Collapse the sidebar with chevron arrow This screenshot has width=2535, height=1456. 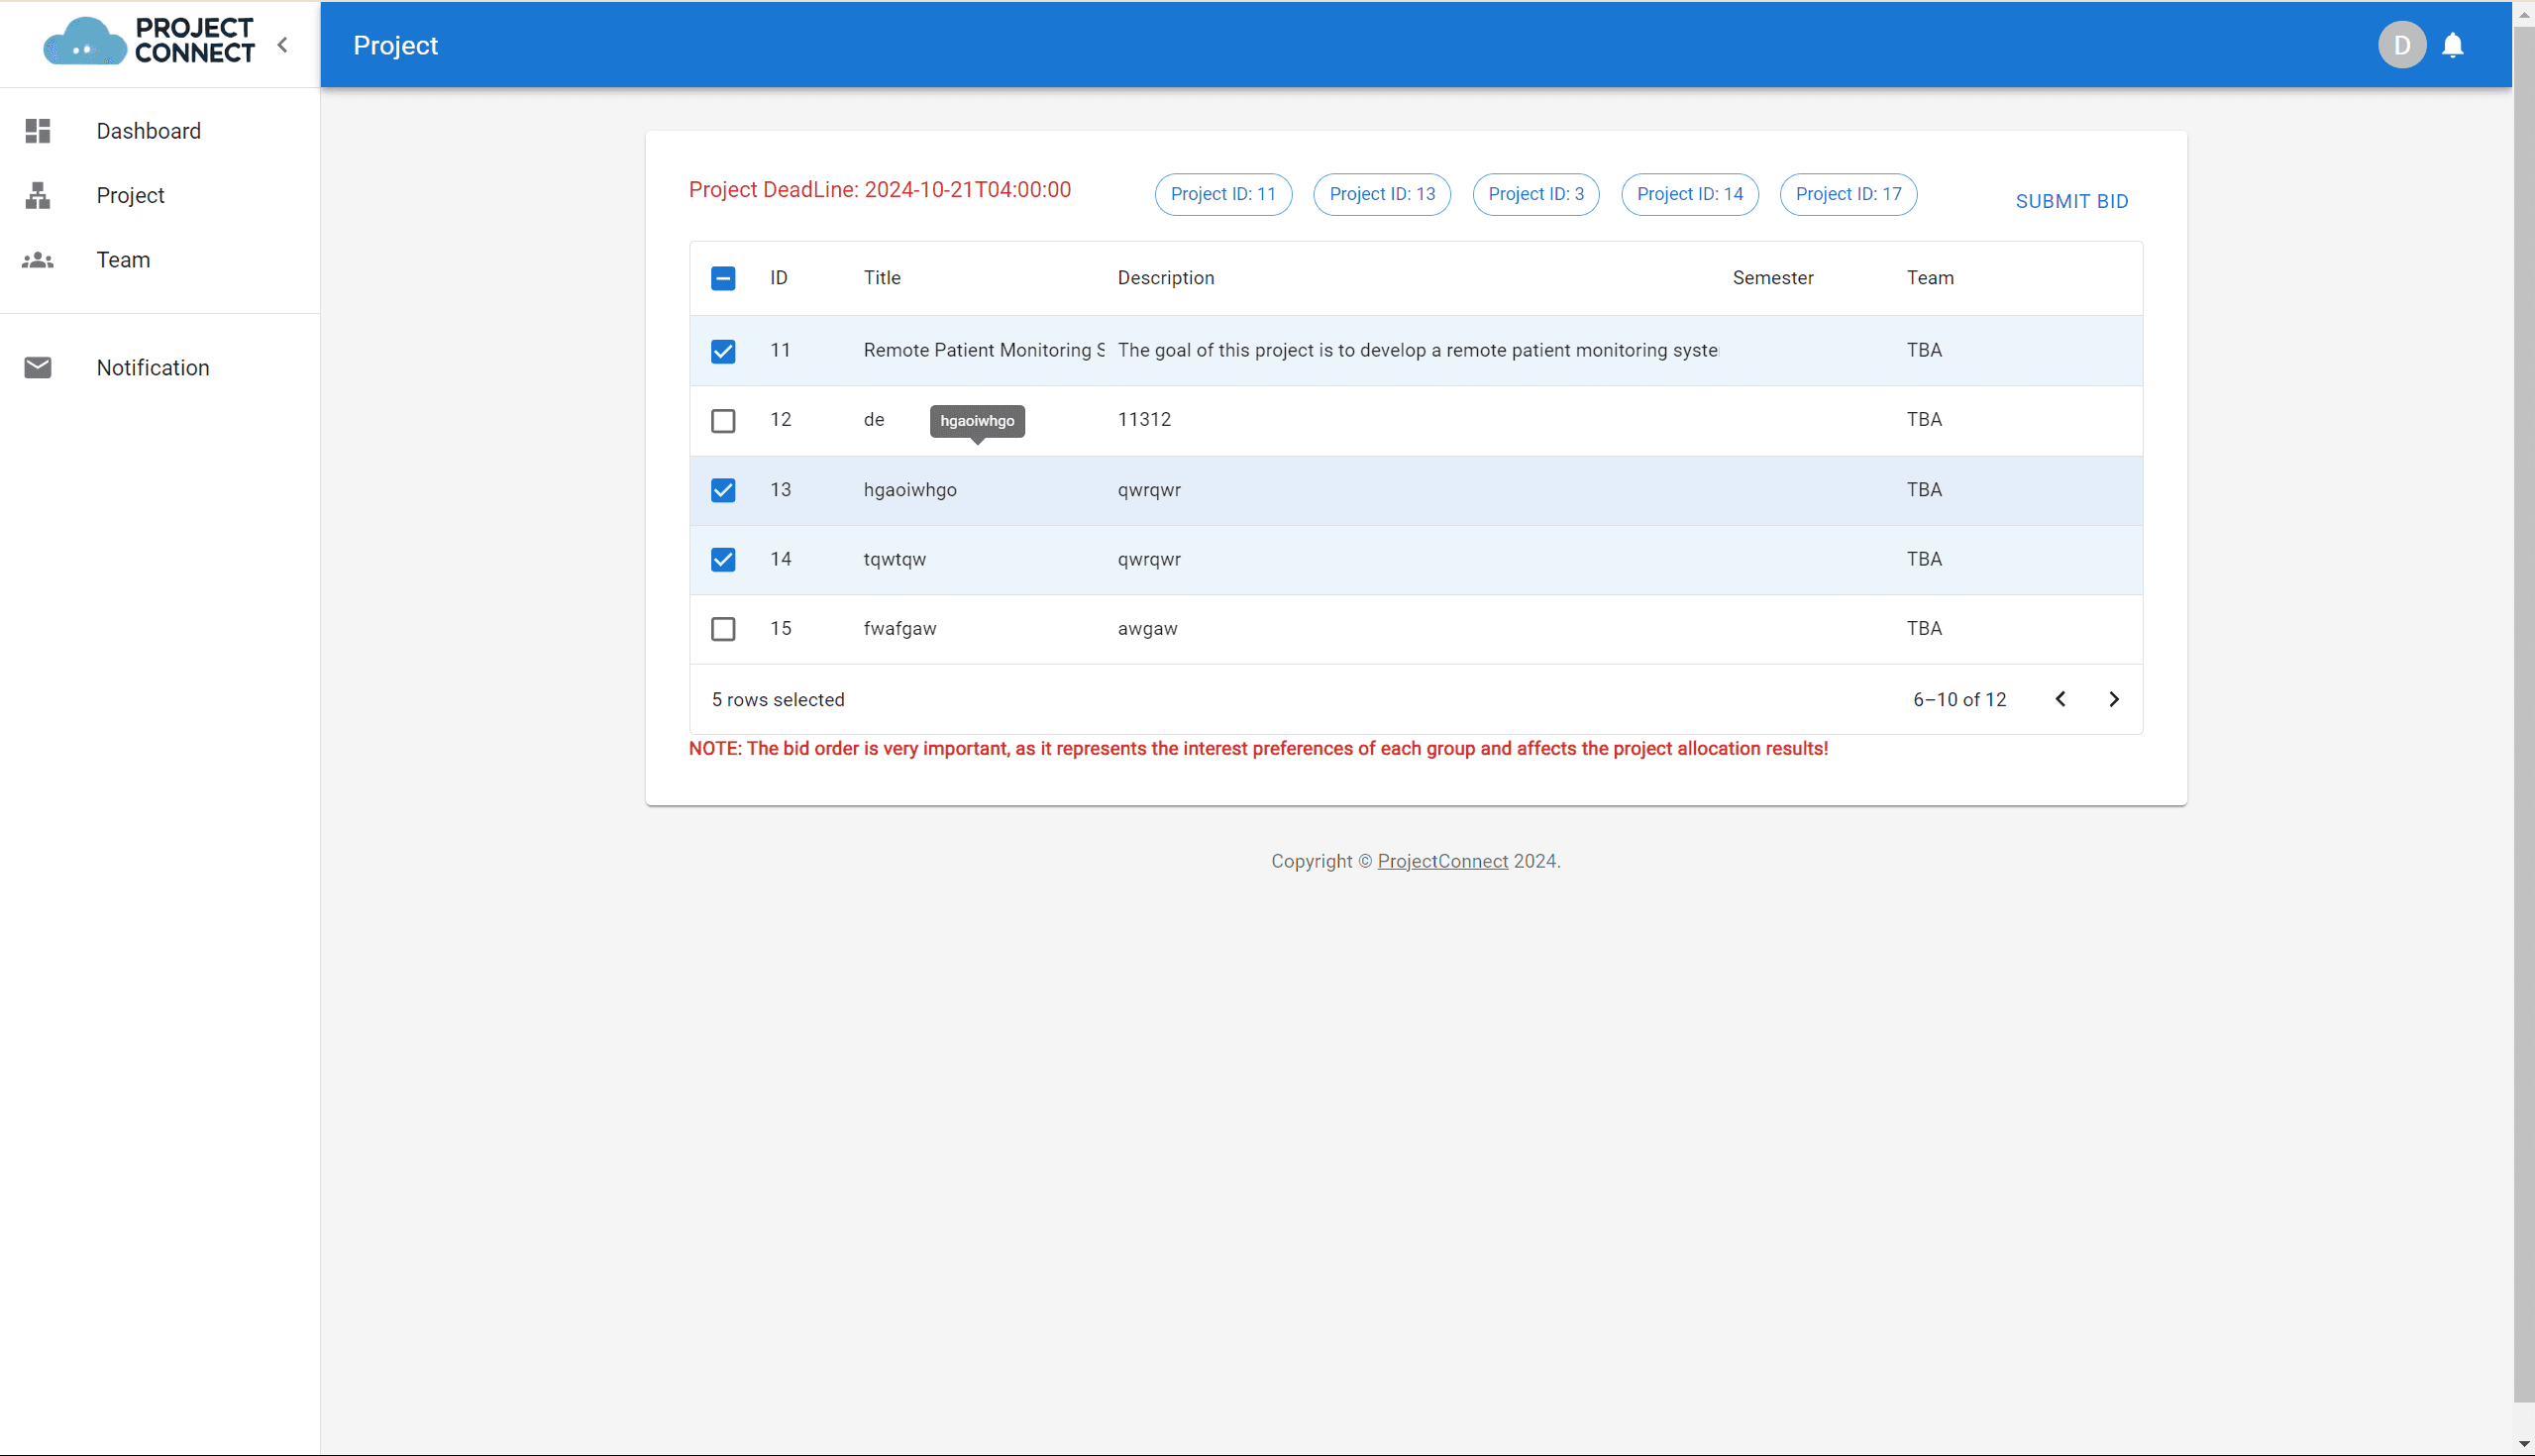coord(283,45)
